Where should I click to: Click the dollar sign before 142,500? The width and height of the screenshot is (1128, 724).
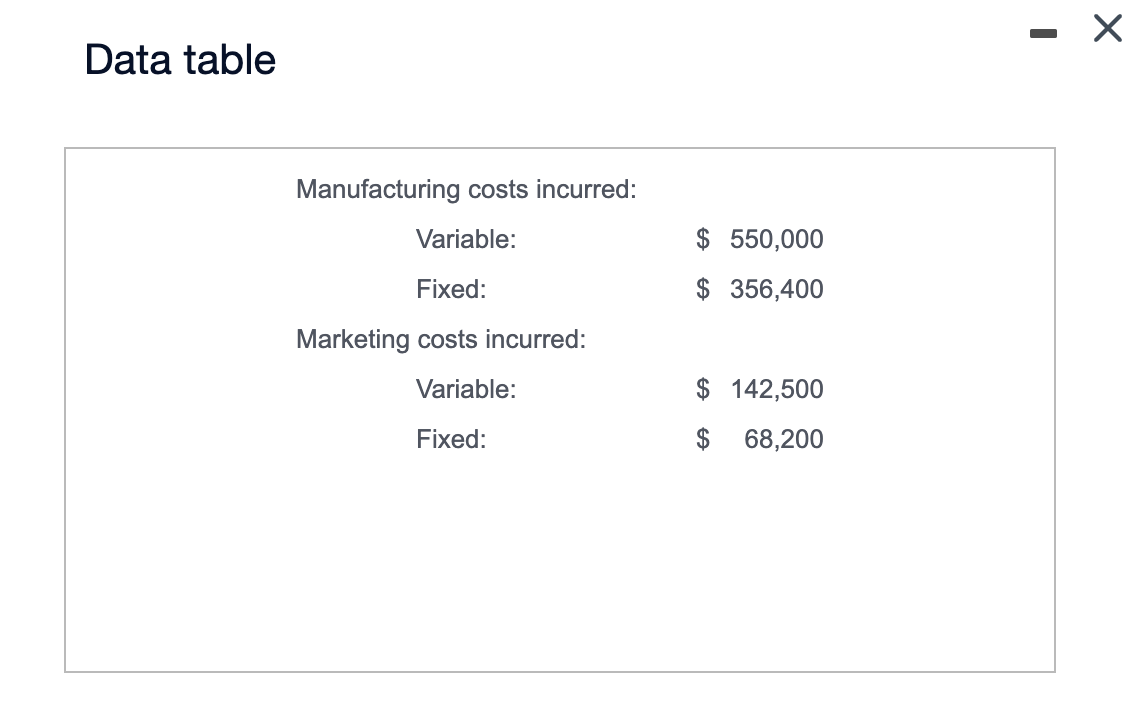tap(704, 389)
